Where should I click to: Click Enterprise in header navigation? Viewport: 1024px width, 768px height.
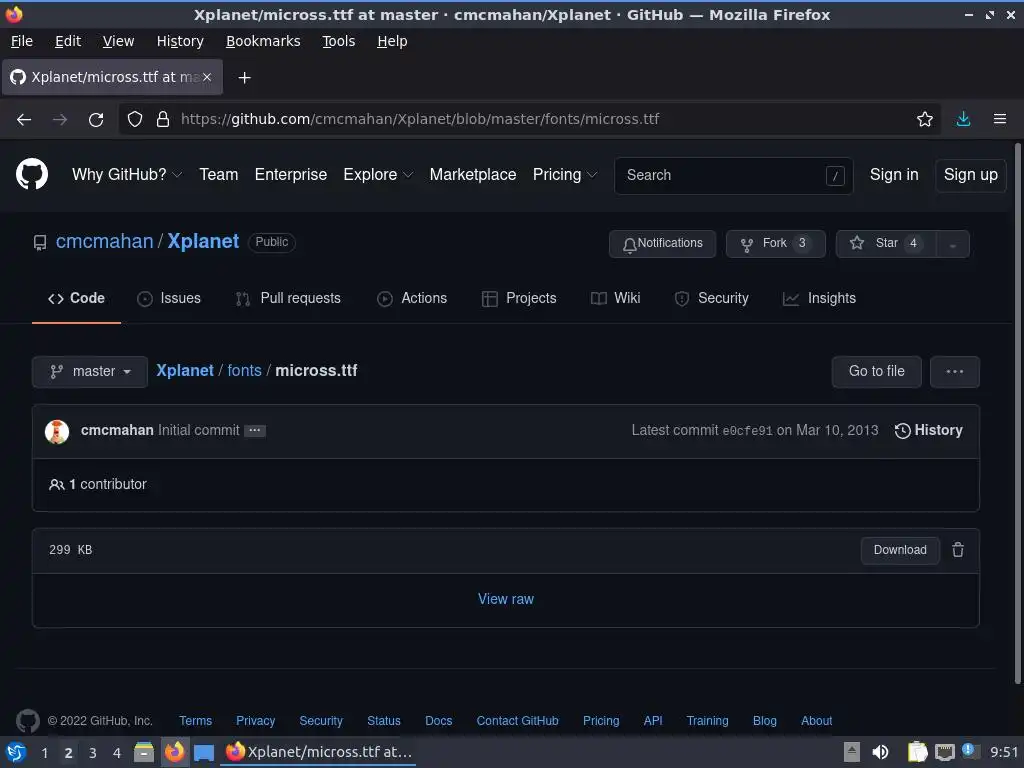pyautogui.click(x=291, y=174)
